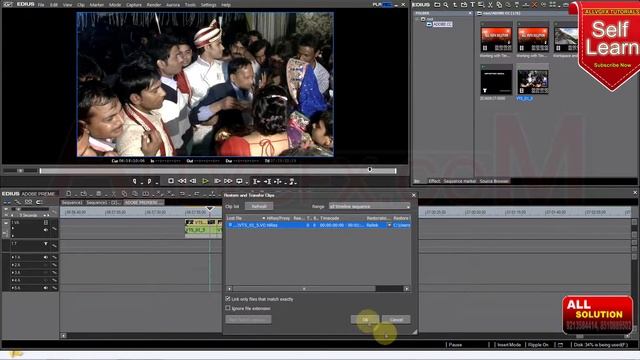Select the lost file VTS_01_5 row in dialog
This screenshot has width=640, height=360.
click(x=318, y=225)
